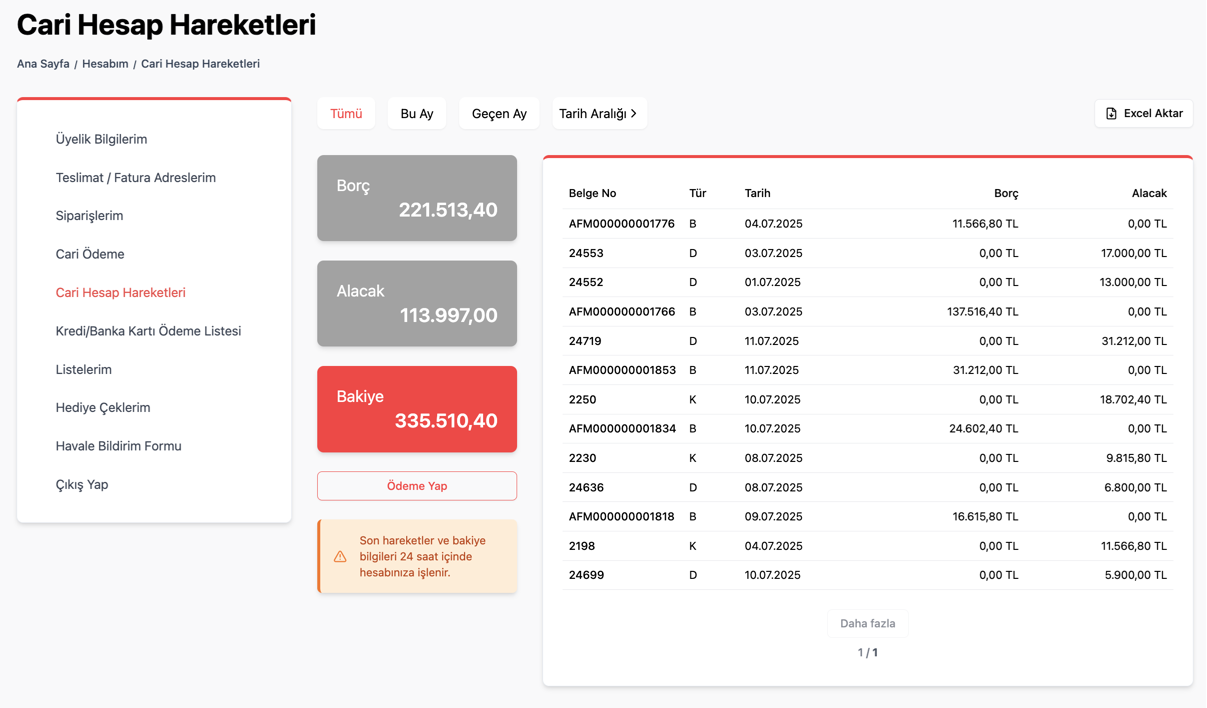Viewport: 1207px width, 708px height.
Task: Navigate to Cari Ödeme page
Action: [x=90, y=254]
